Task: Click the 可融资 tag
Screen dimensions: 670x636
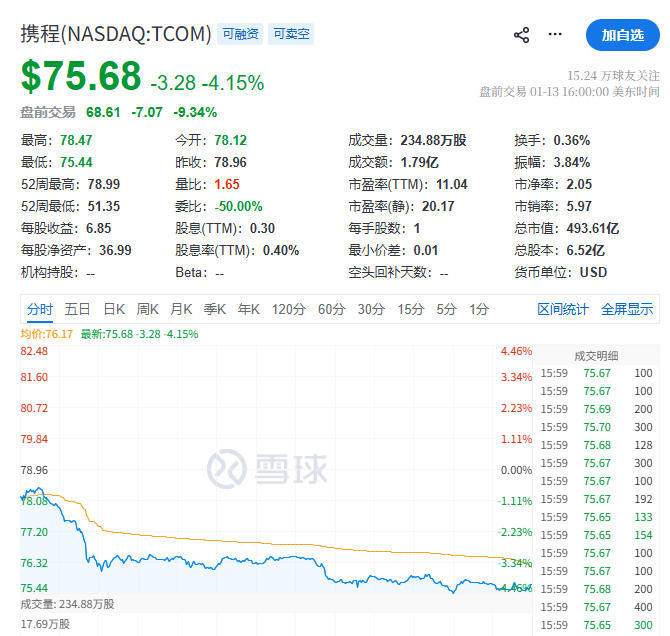Action: coord(240,34)
